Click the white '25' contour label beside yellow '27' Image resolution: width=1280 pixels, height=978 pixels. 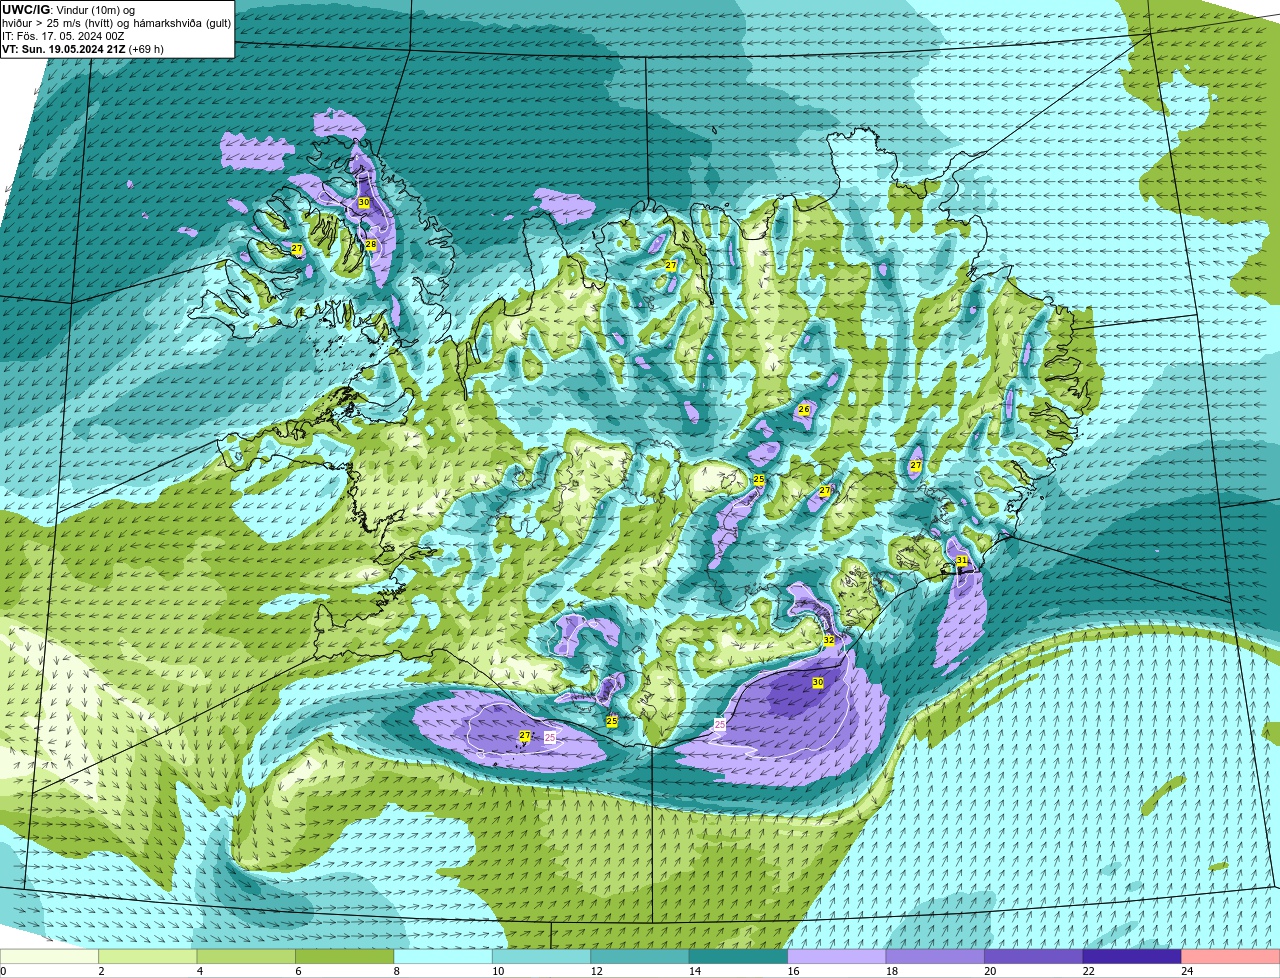tap(549, 737)
